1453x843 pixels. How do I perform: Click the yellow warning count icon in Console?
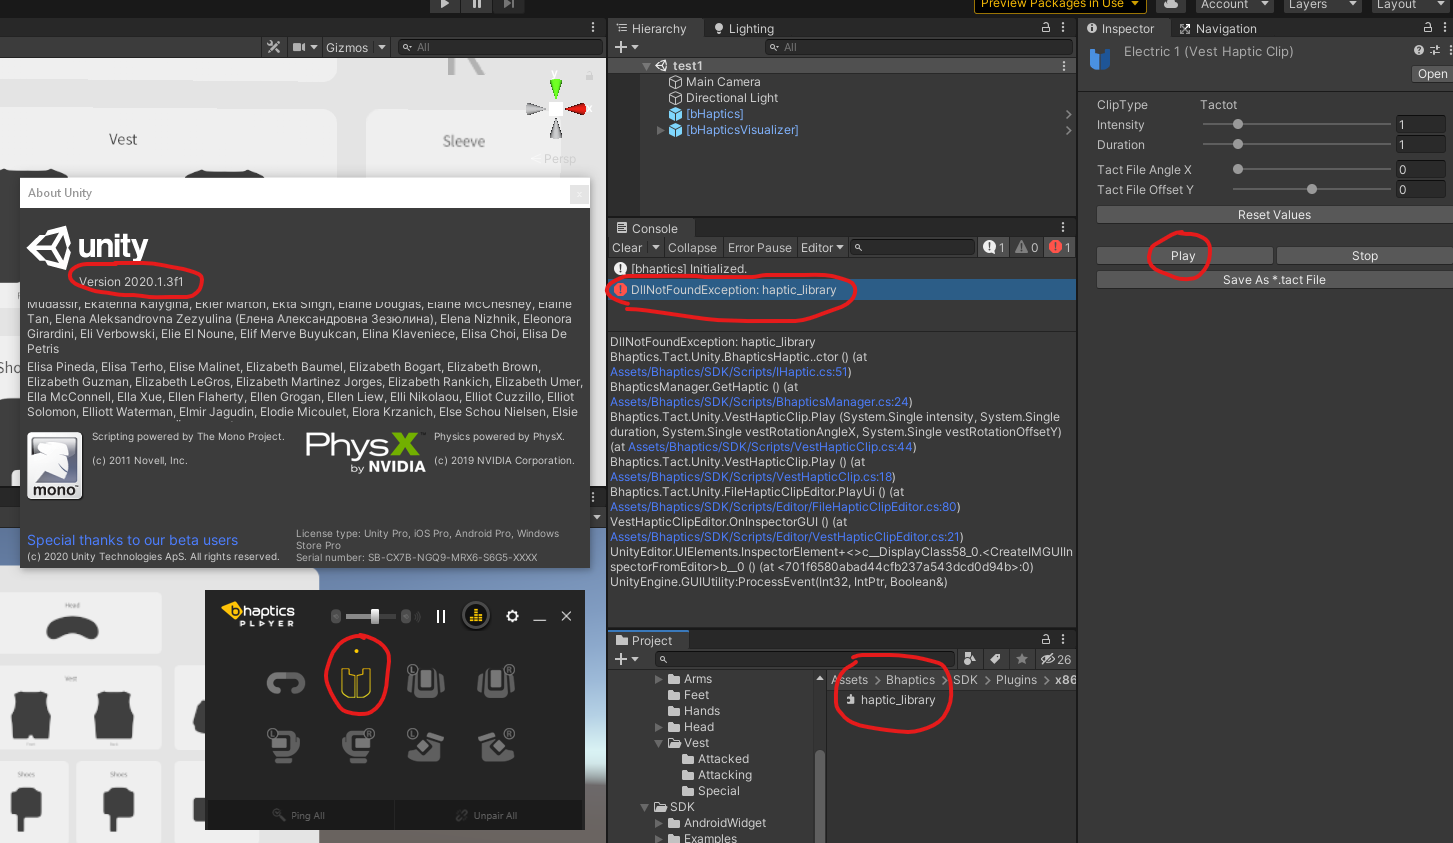(1026, 247)
